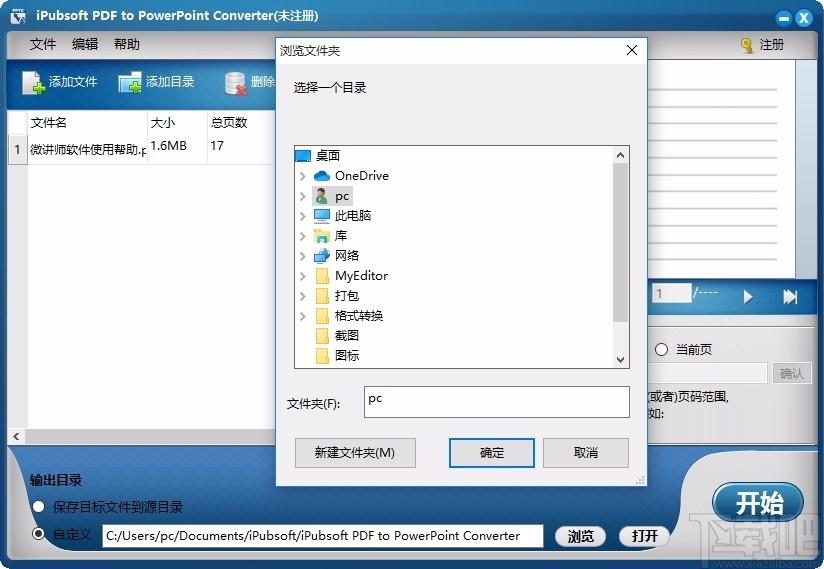Viewport: 824px width, 569px height.
Task: Click the folder tree vertical scrollbar thumb
Action: pyautogui.click(x=620, y=242)
